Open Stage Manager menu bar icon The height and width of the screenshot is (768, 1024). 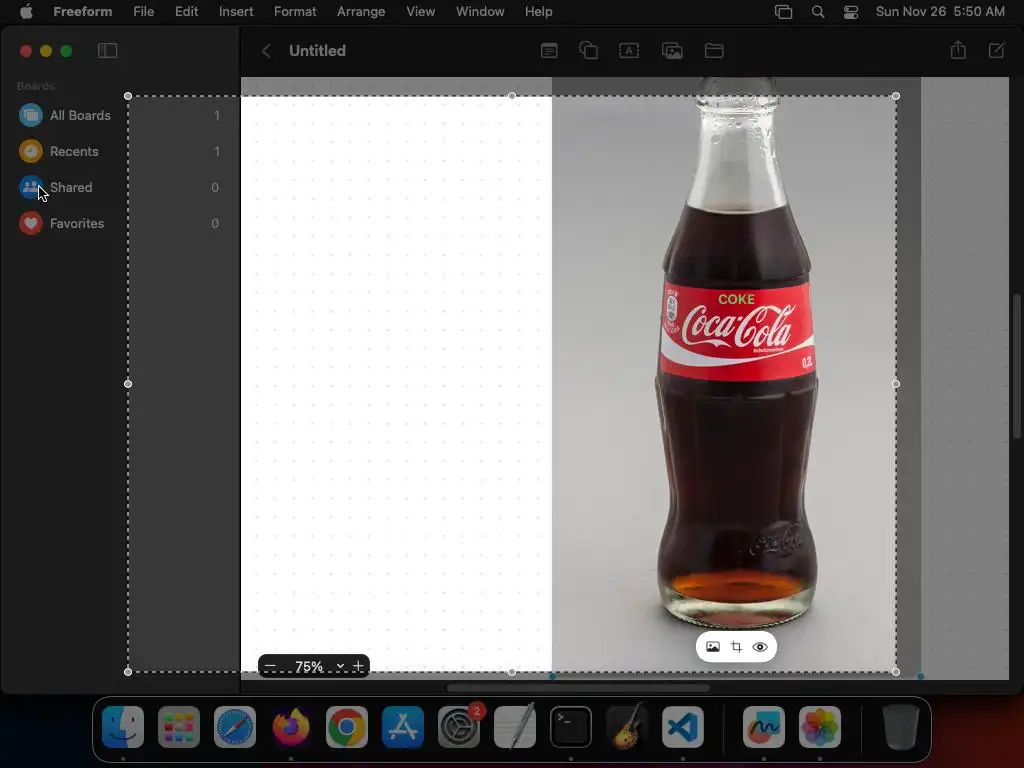click(x=783, y=12)
